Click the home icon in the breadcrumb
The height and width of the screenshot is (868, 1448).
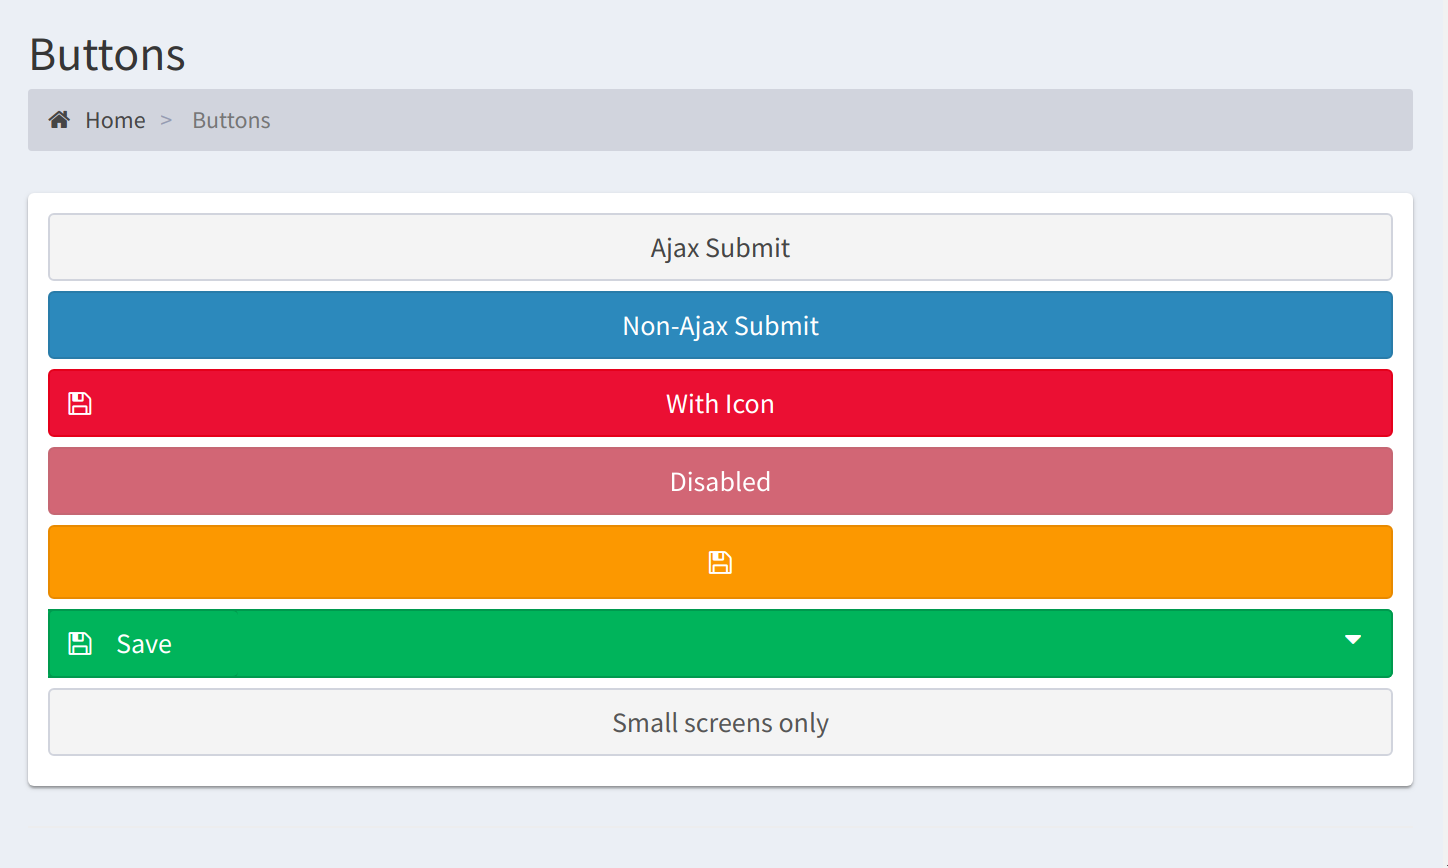pyautogui.click(x=60, y=120)
